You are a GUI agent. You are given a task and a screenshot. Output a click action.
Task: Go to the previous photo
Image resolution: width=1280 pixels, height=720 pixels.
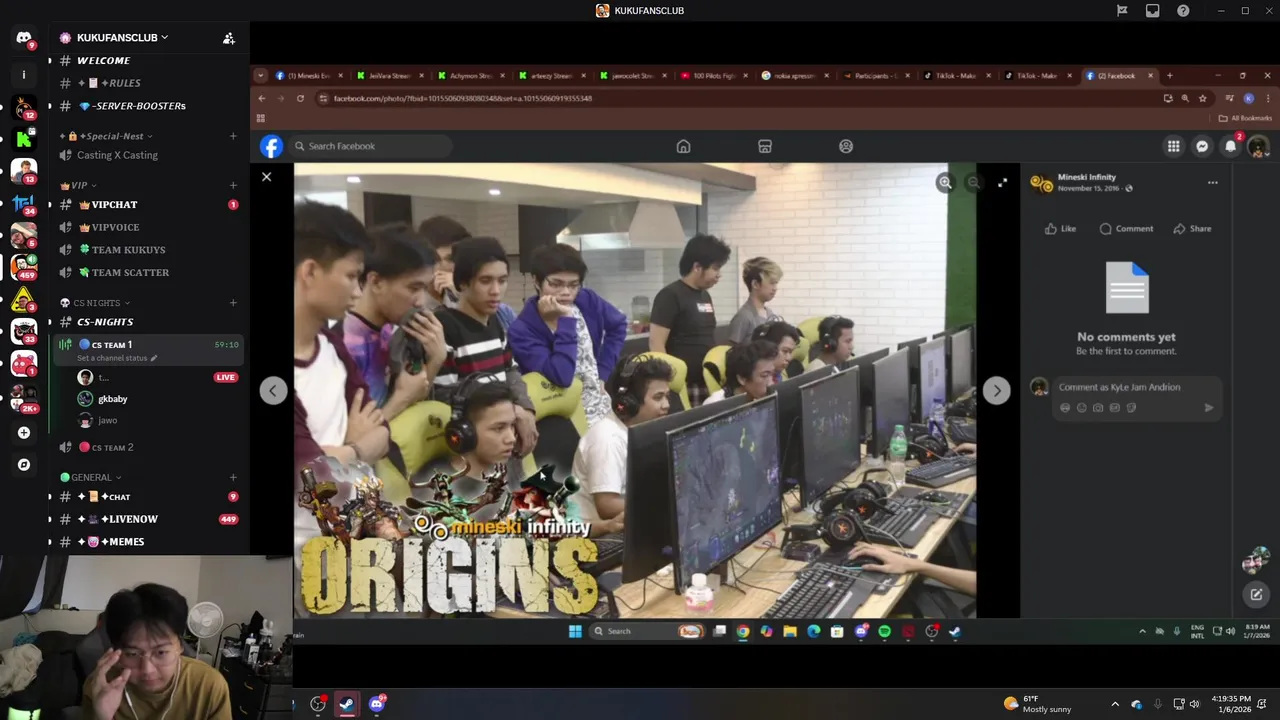click(274, 391)
